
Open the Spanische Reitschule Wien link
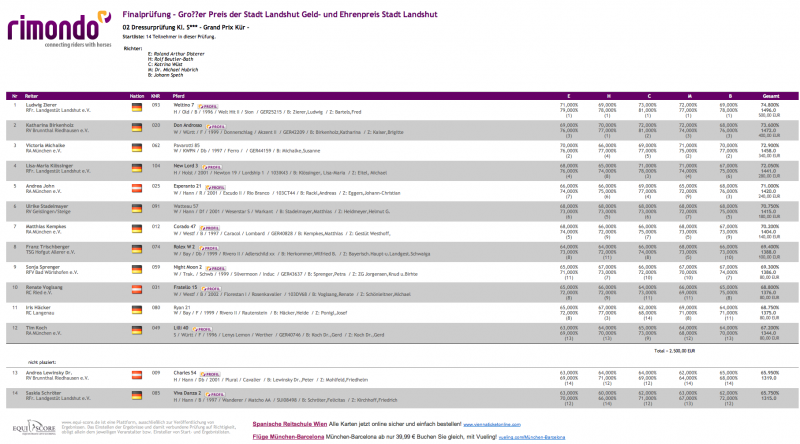point(290,424)
